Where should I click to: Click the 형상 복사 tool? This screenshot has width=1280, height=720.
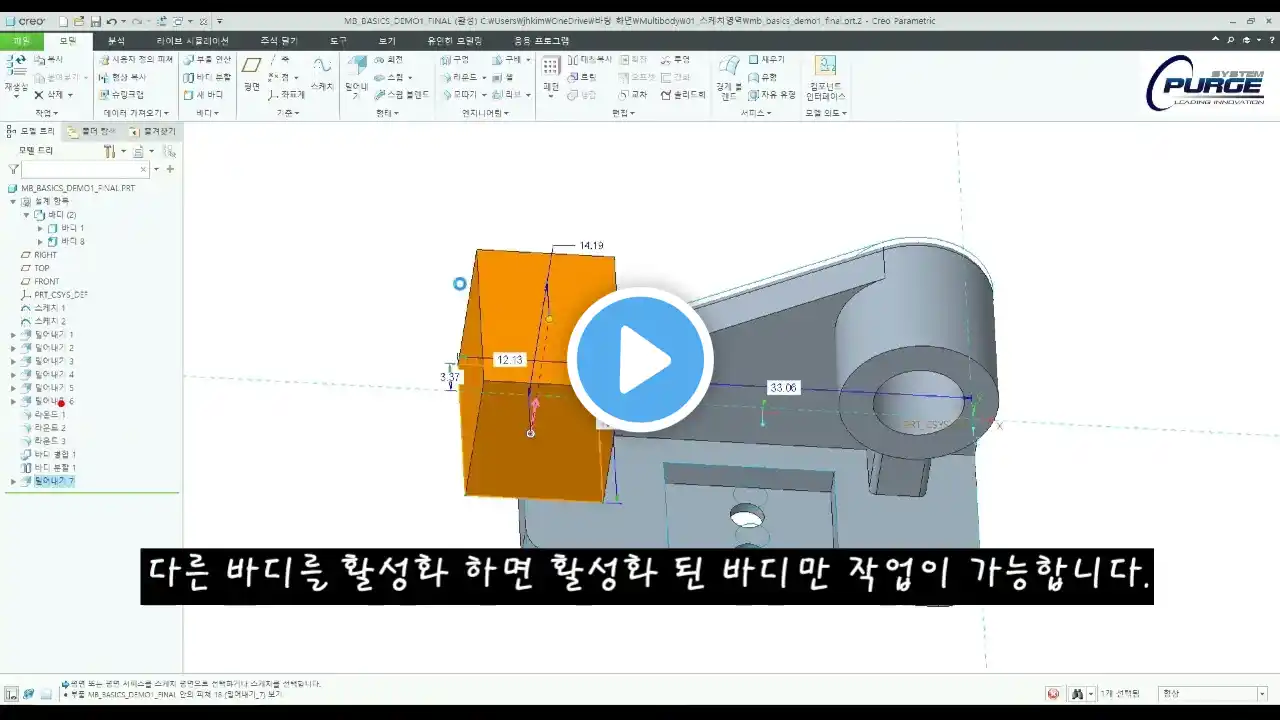point(122,77)
